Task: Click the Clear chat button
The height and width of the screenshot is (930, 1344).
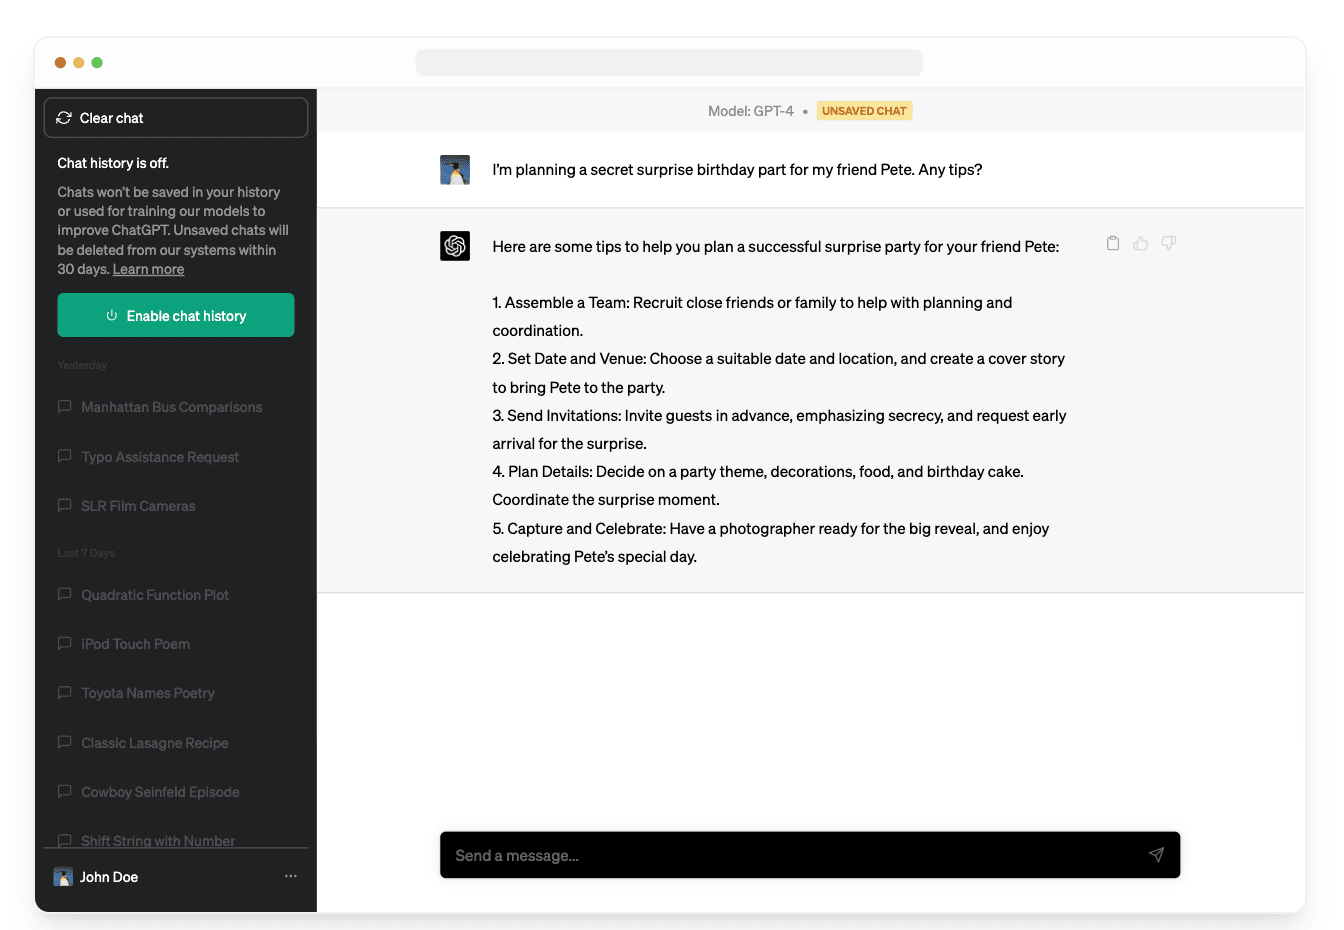Action: [x=176, y=117]
